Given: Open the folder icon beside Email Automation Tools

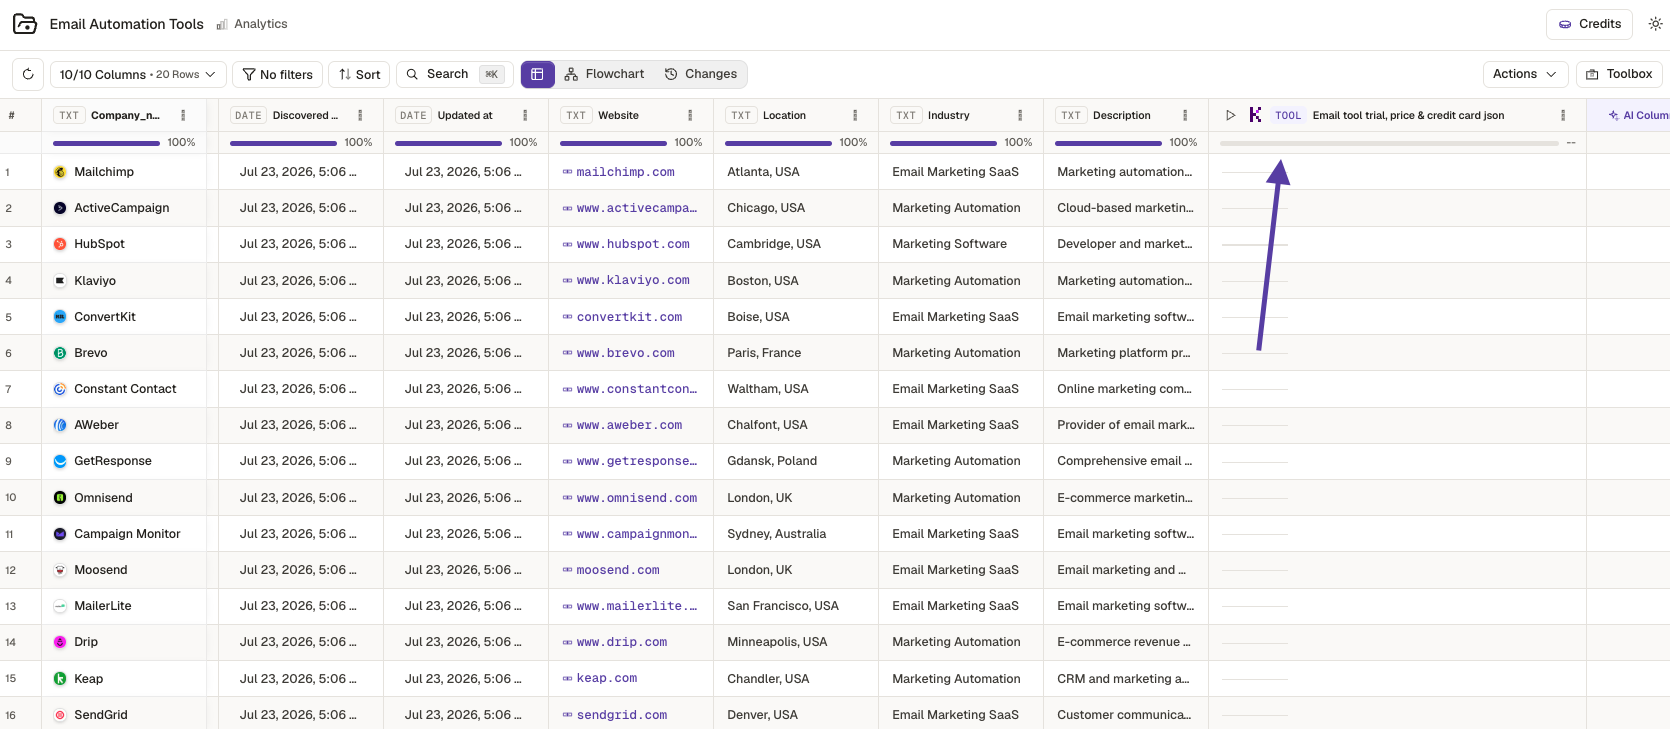Looking at the screenshot, I should (25, 24).
